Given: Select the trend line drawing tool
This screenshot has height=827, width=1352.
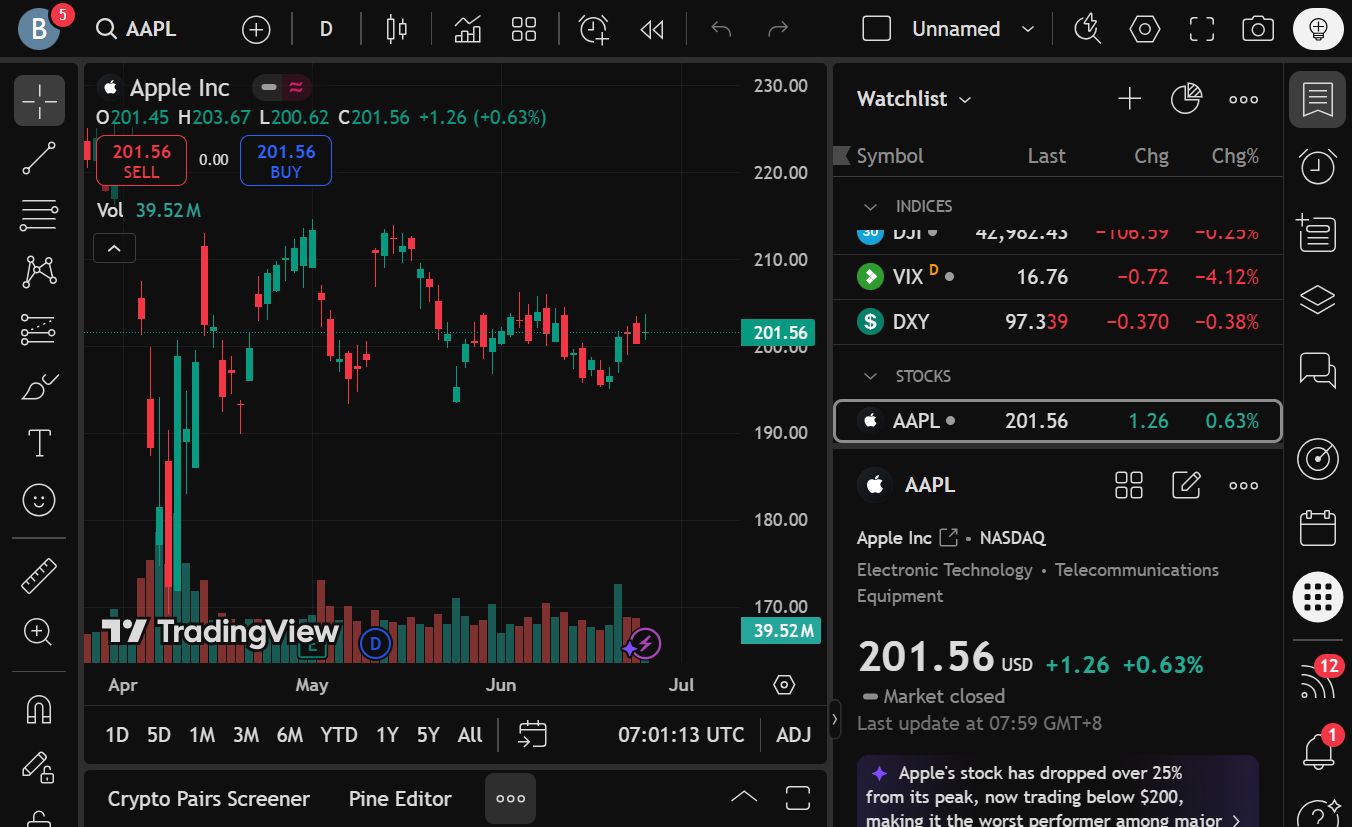Looking at the screenshot, I should (39, 158).
